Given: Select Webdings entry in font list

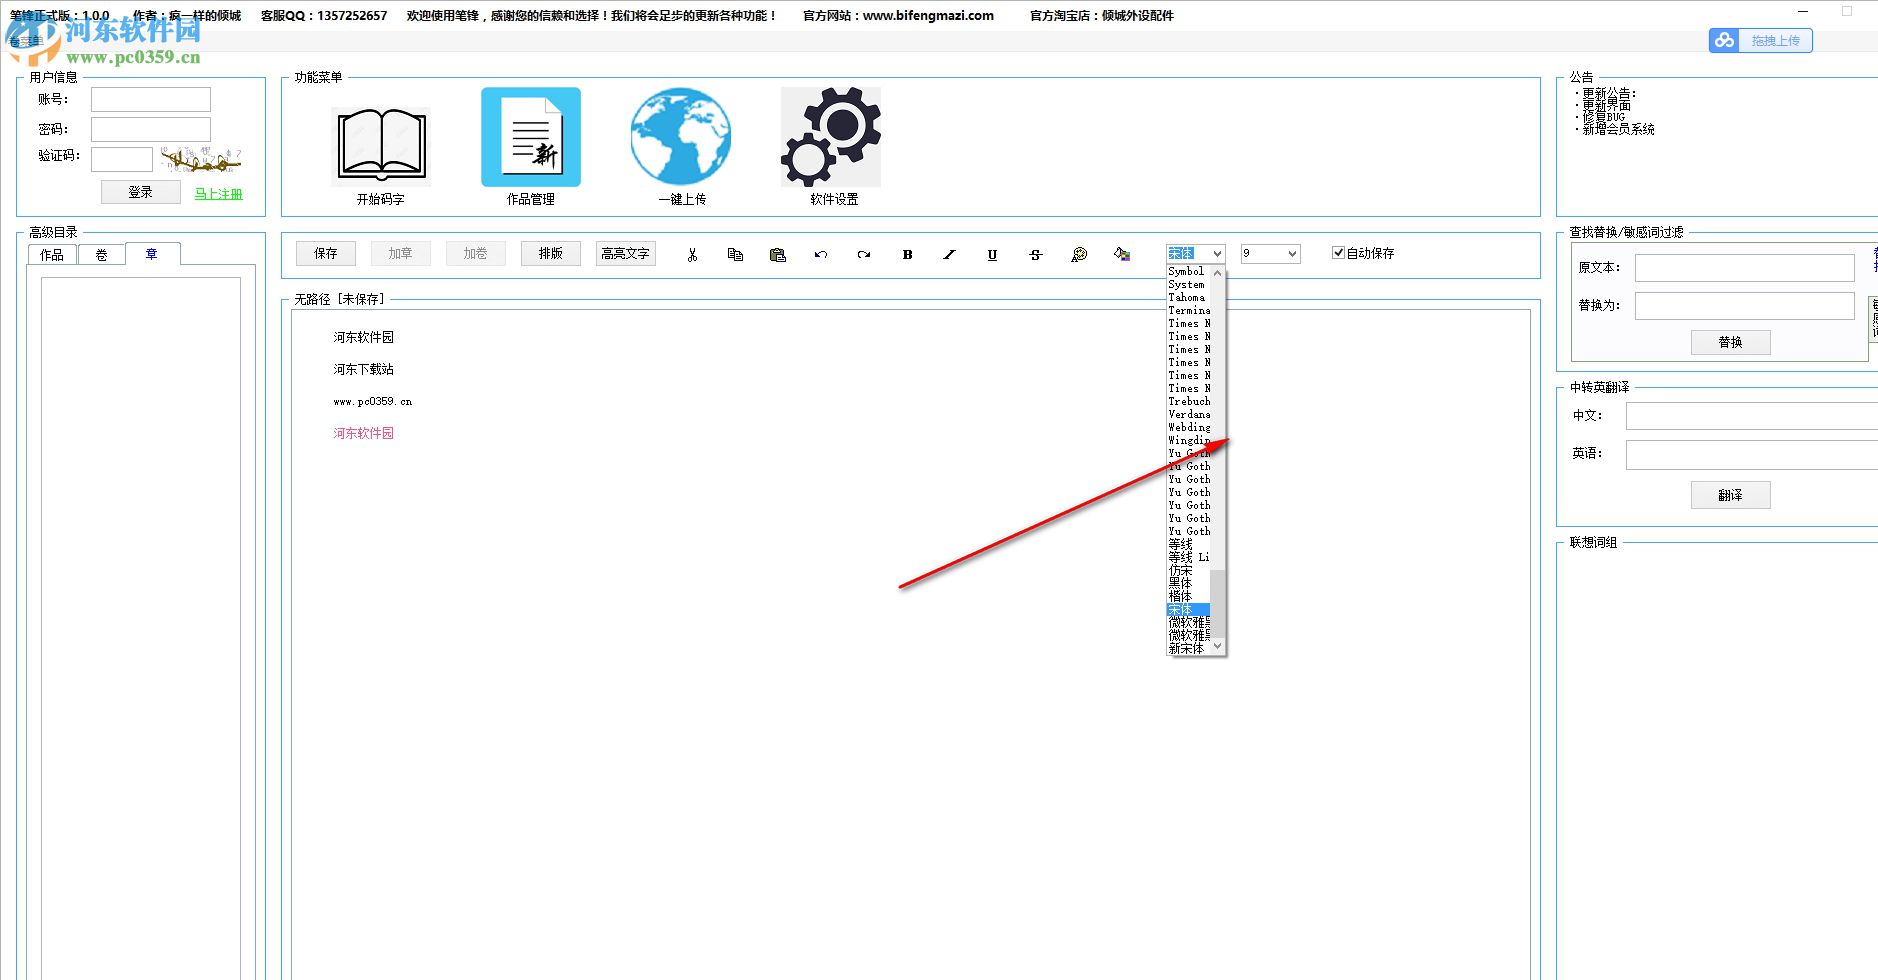Looking at the screenshot, I should click(1189, 427).
